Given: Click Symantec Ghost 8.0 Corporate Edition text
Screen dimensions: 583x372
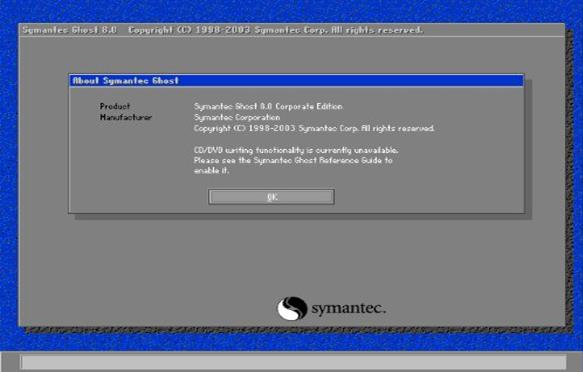Looking at the screenshot, I should [x=268, y=107].
